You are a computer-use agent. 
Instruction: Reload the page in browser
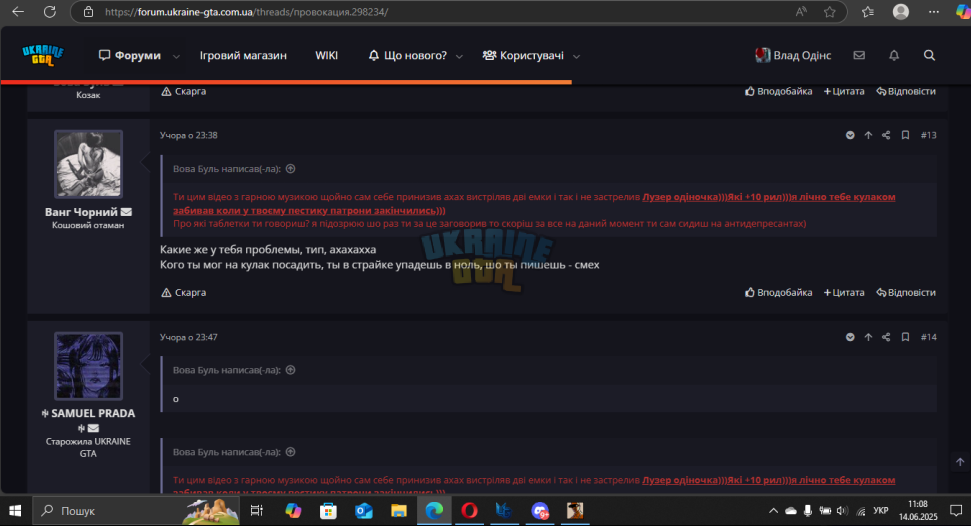(50, 12)
